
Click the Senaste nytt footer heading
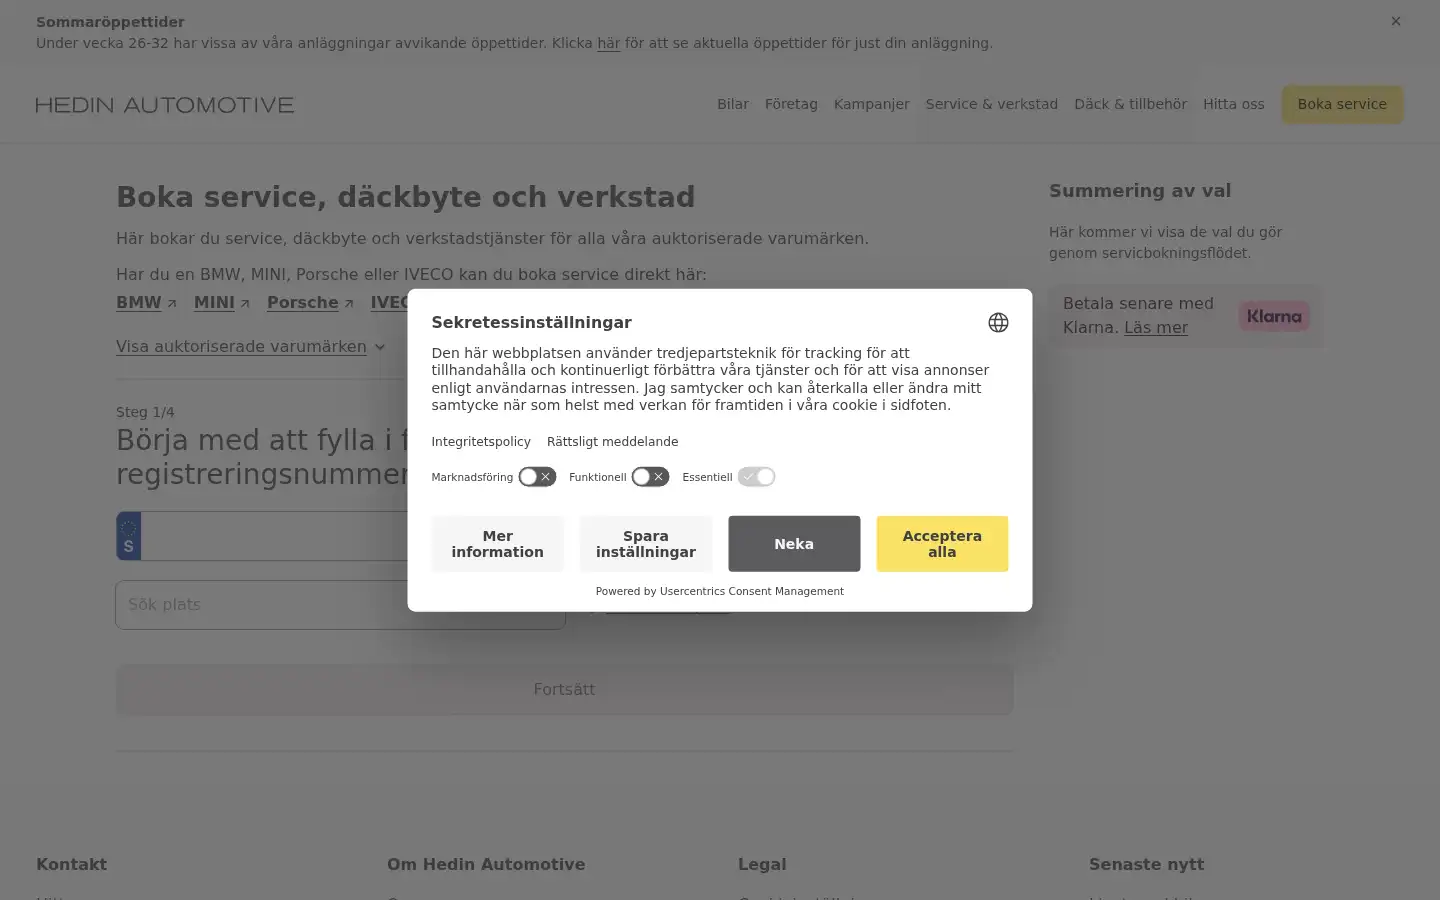pos(1146,864)
